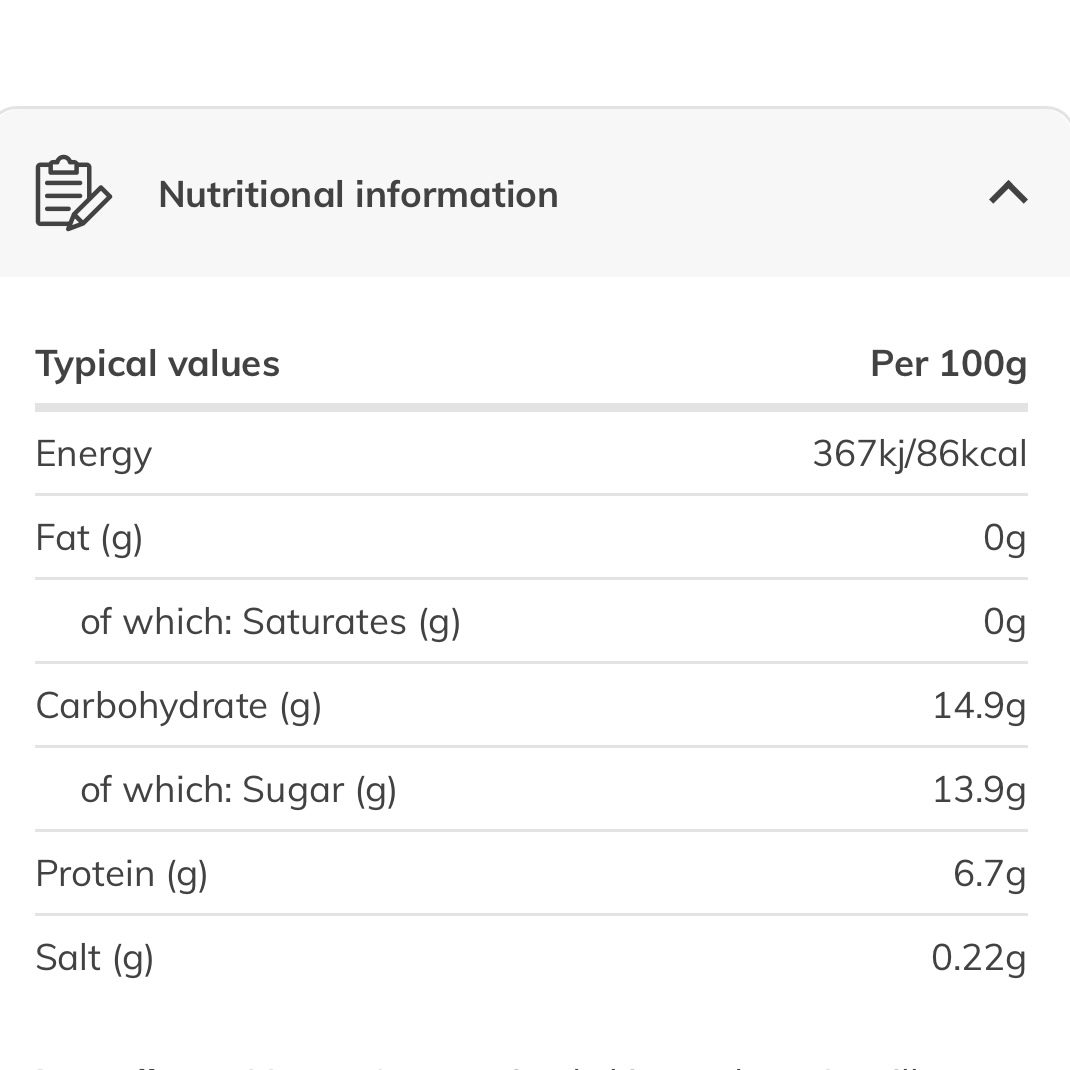Image resolution: width=1070 pixels, height=1070 pixels.
Task: Select the Fat (g) row label
Action: pyautogui.click(x=89, y=538)
